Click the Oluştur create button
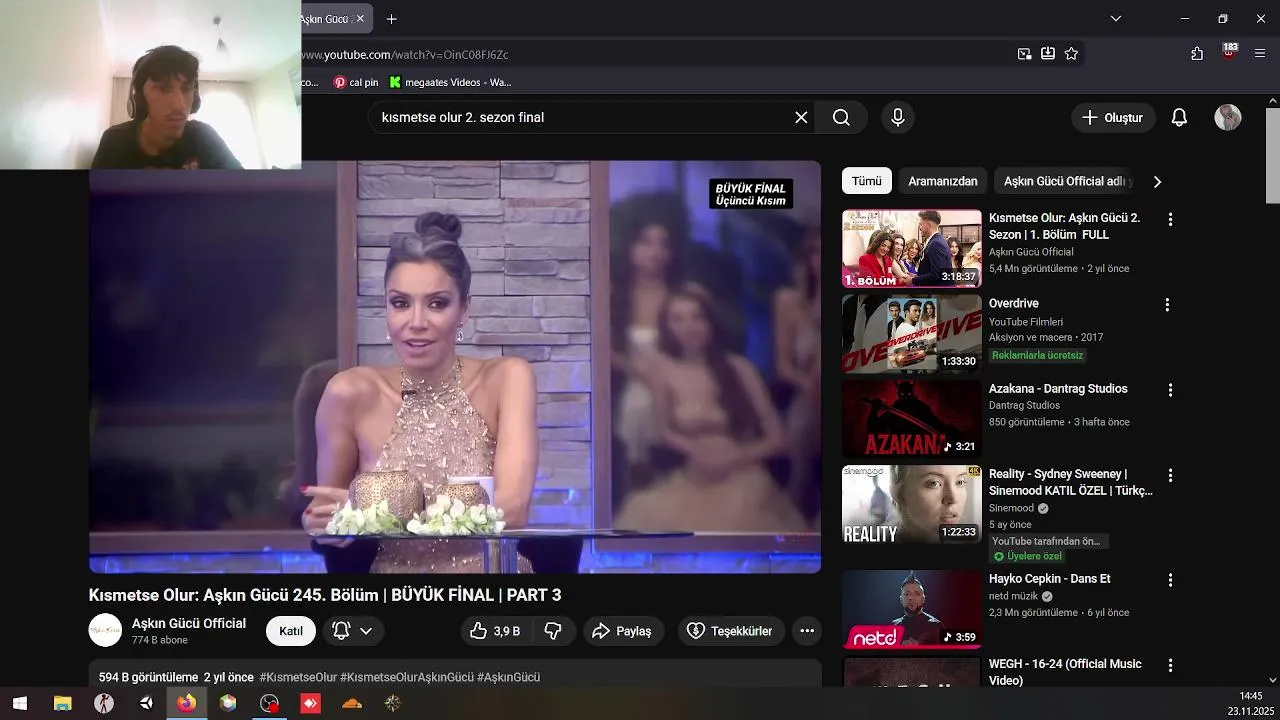 click(1112, 118)
